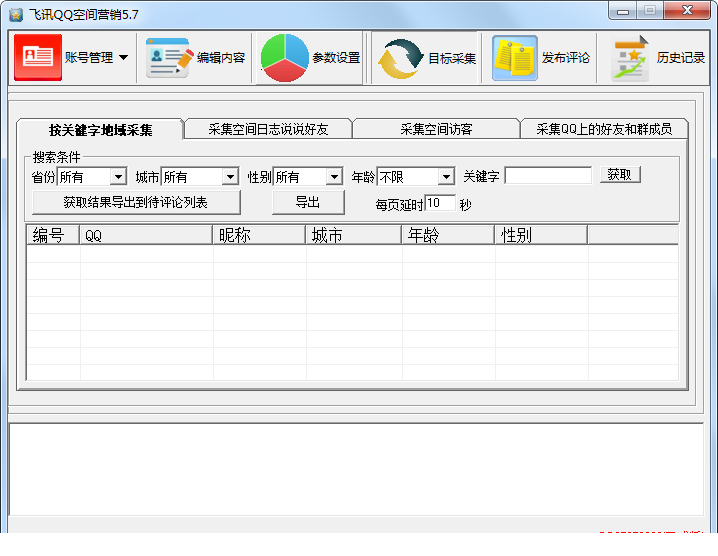Switch to 采集空间访客 tab

[436, 129]
